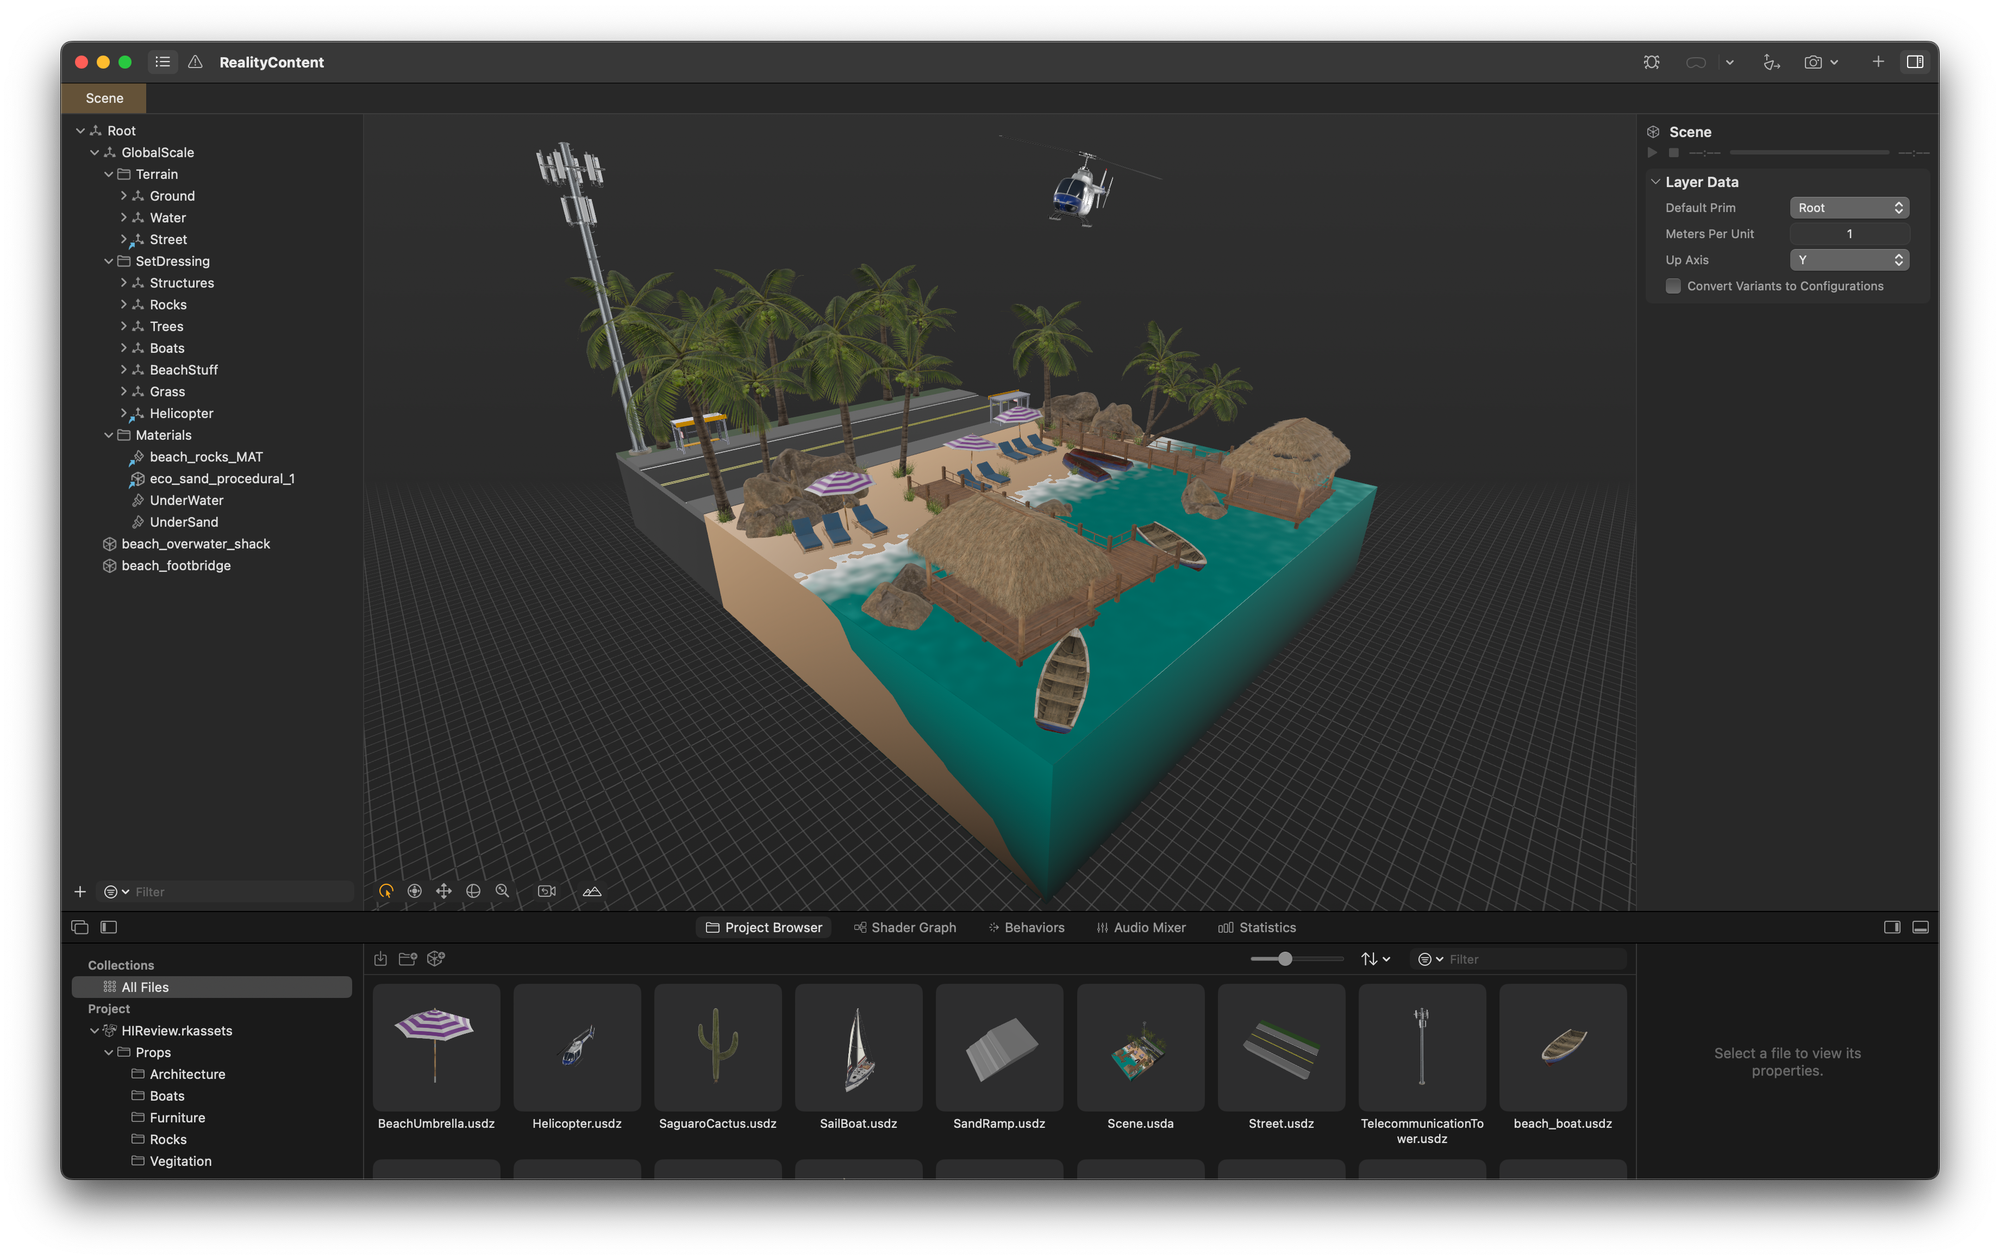Open the Default Prim dropdown
This screenshot has height=1260, width=2000.
point(1849,207)
